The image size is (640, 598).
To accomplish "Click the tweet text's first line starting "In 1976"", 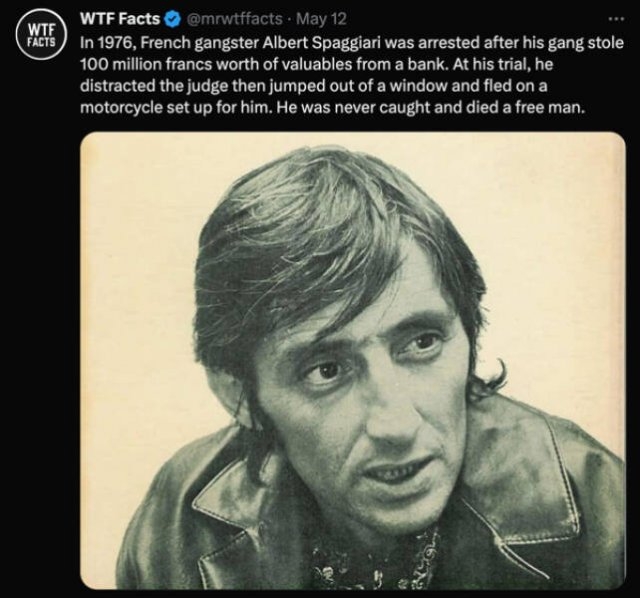I will (x=350, y=44).
